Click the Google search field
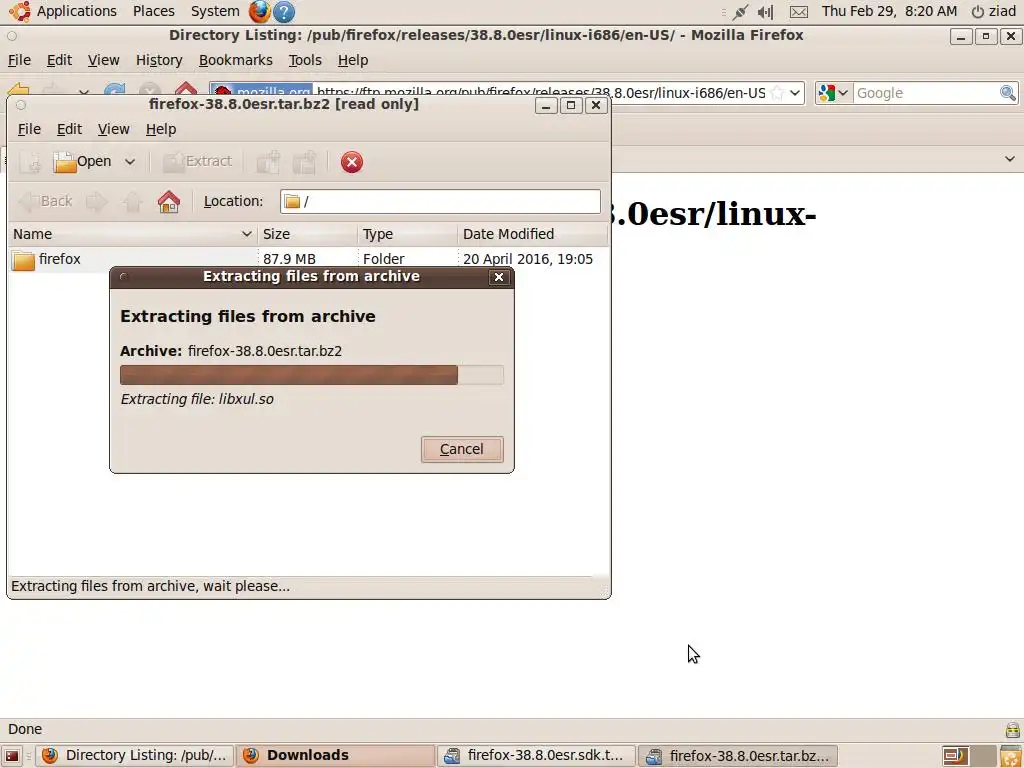This screenshot has width=1024, height=768. coord(926,93)
